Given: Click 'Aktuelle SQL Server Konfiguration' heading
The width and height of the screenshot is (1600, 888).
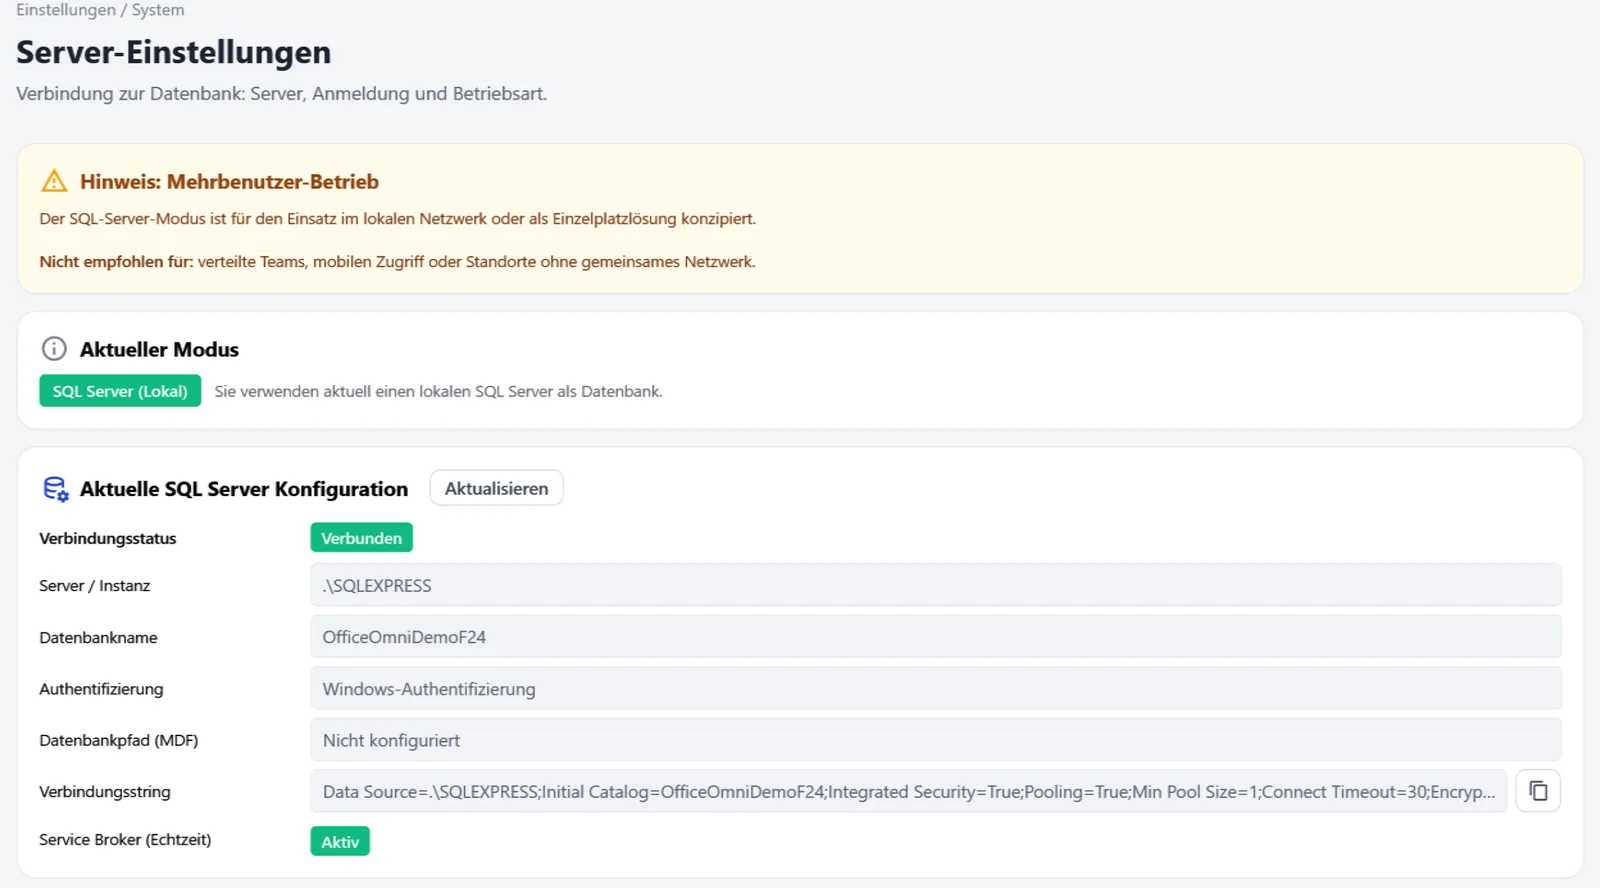Looking at the screenshot, I should [x=244, y=489].
